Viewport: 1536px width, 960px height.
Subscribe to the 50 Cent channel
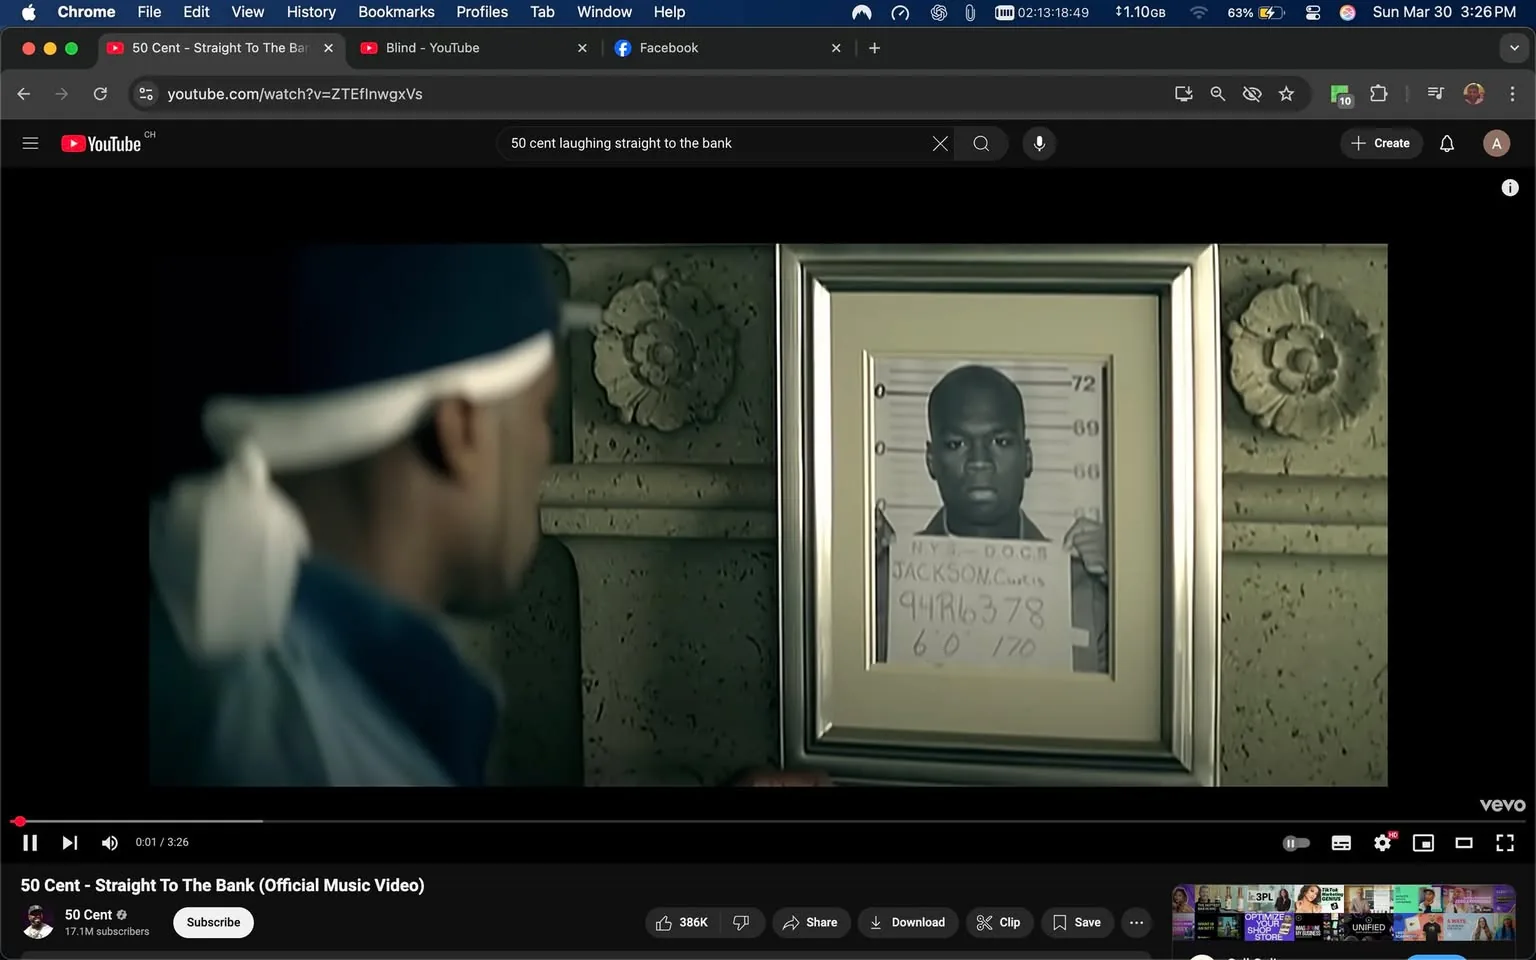(x=212, y=922)
